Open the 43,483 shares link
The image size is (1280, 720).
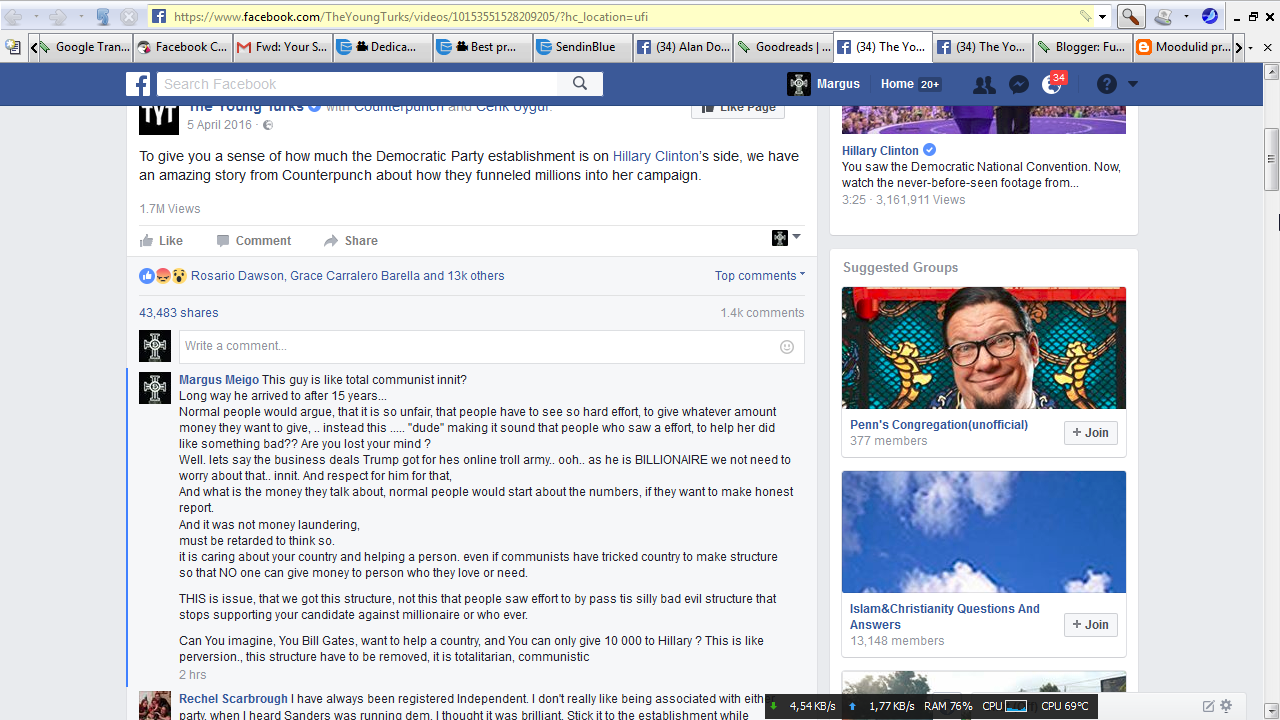click(x=179, y=313)
